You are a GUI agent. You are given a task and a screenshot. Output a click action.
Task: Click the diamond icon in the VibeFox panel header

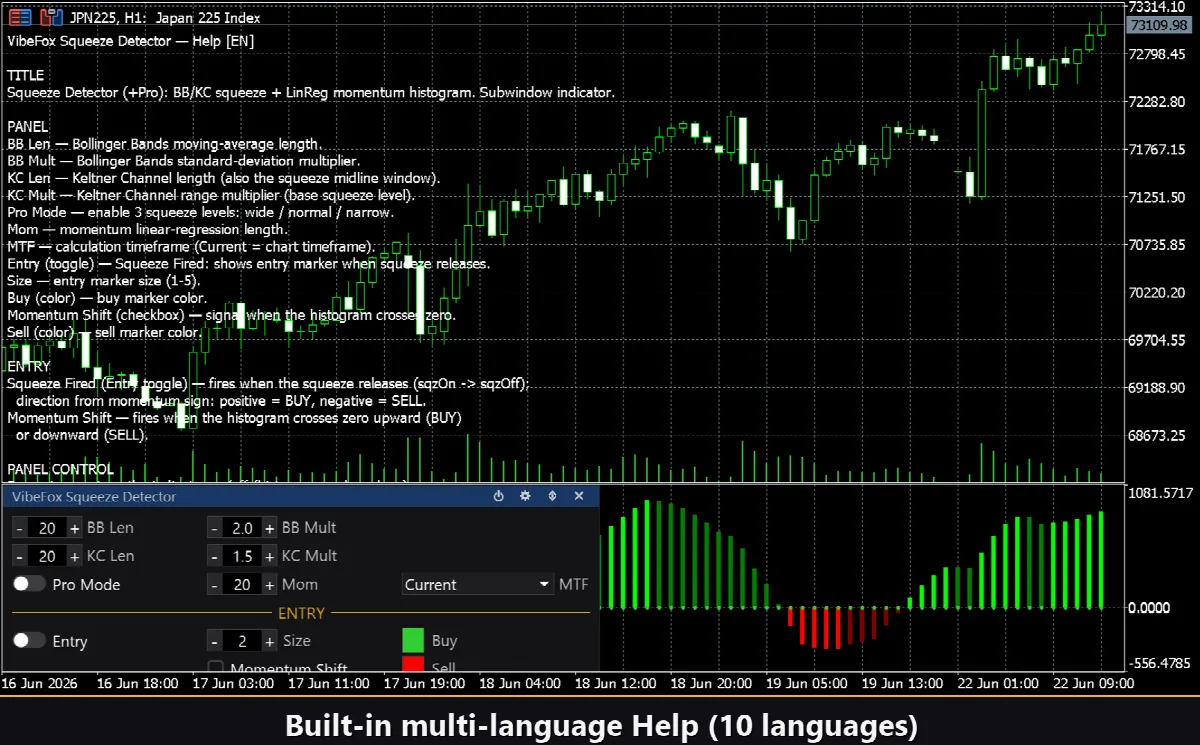point(552,496)
